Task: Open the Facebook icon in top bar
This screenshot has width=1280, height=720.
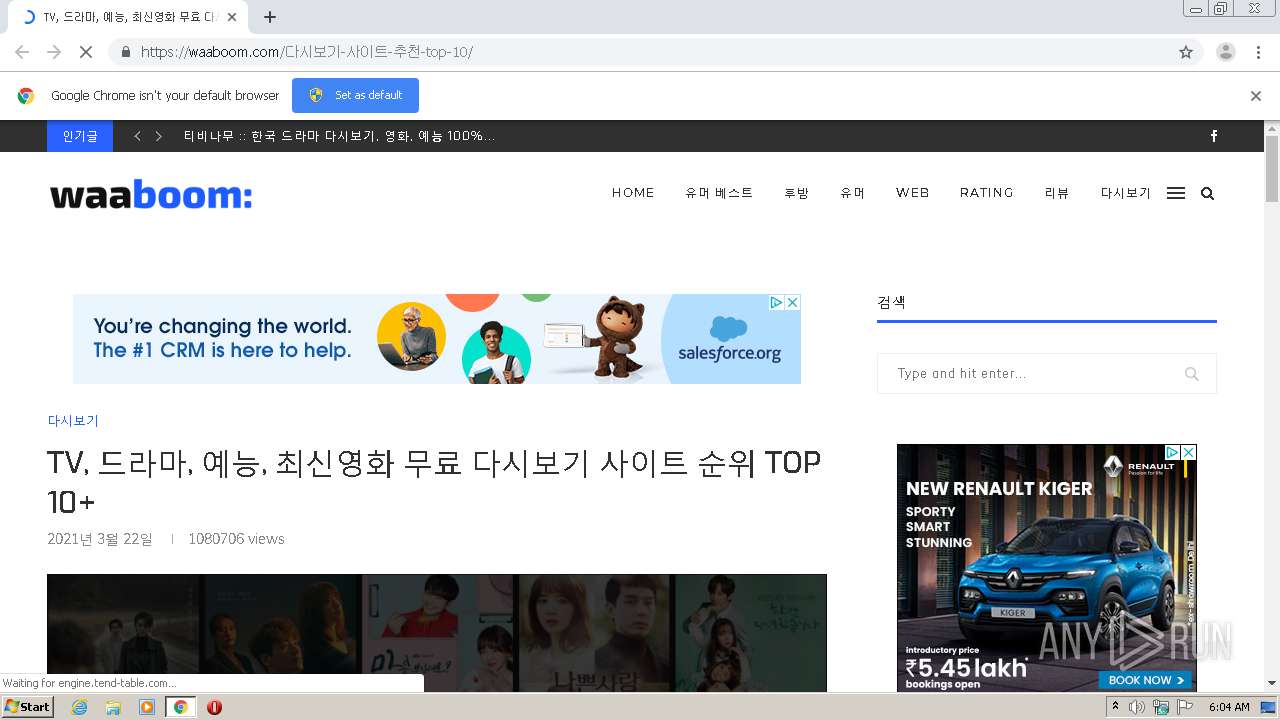Action: pyautogui.click(x=1214, y=136)
